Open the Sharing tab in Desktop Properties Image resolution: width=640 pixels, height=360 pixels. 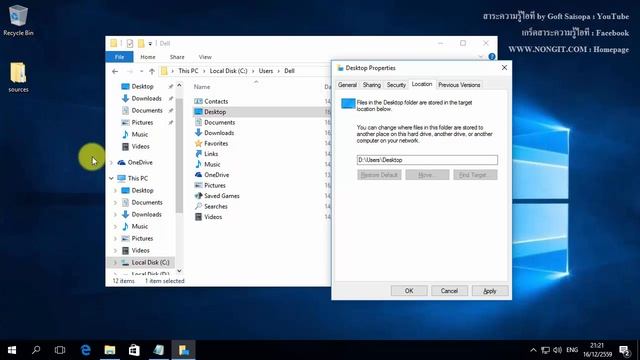[371, 85]
